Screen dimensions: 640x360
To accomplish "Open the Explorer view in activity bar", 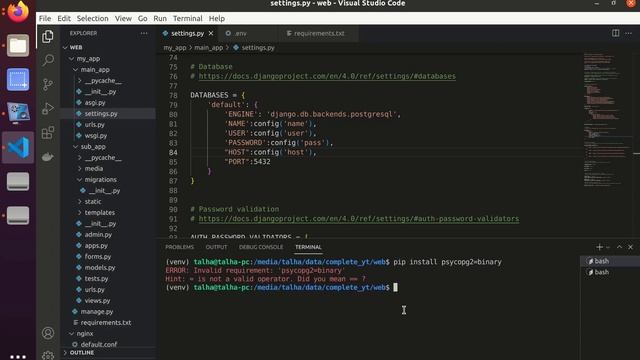I will click(x=48, y=36).
